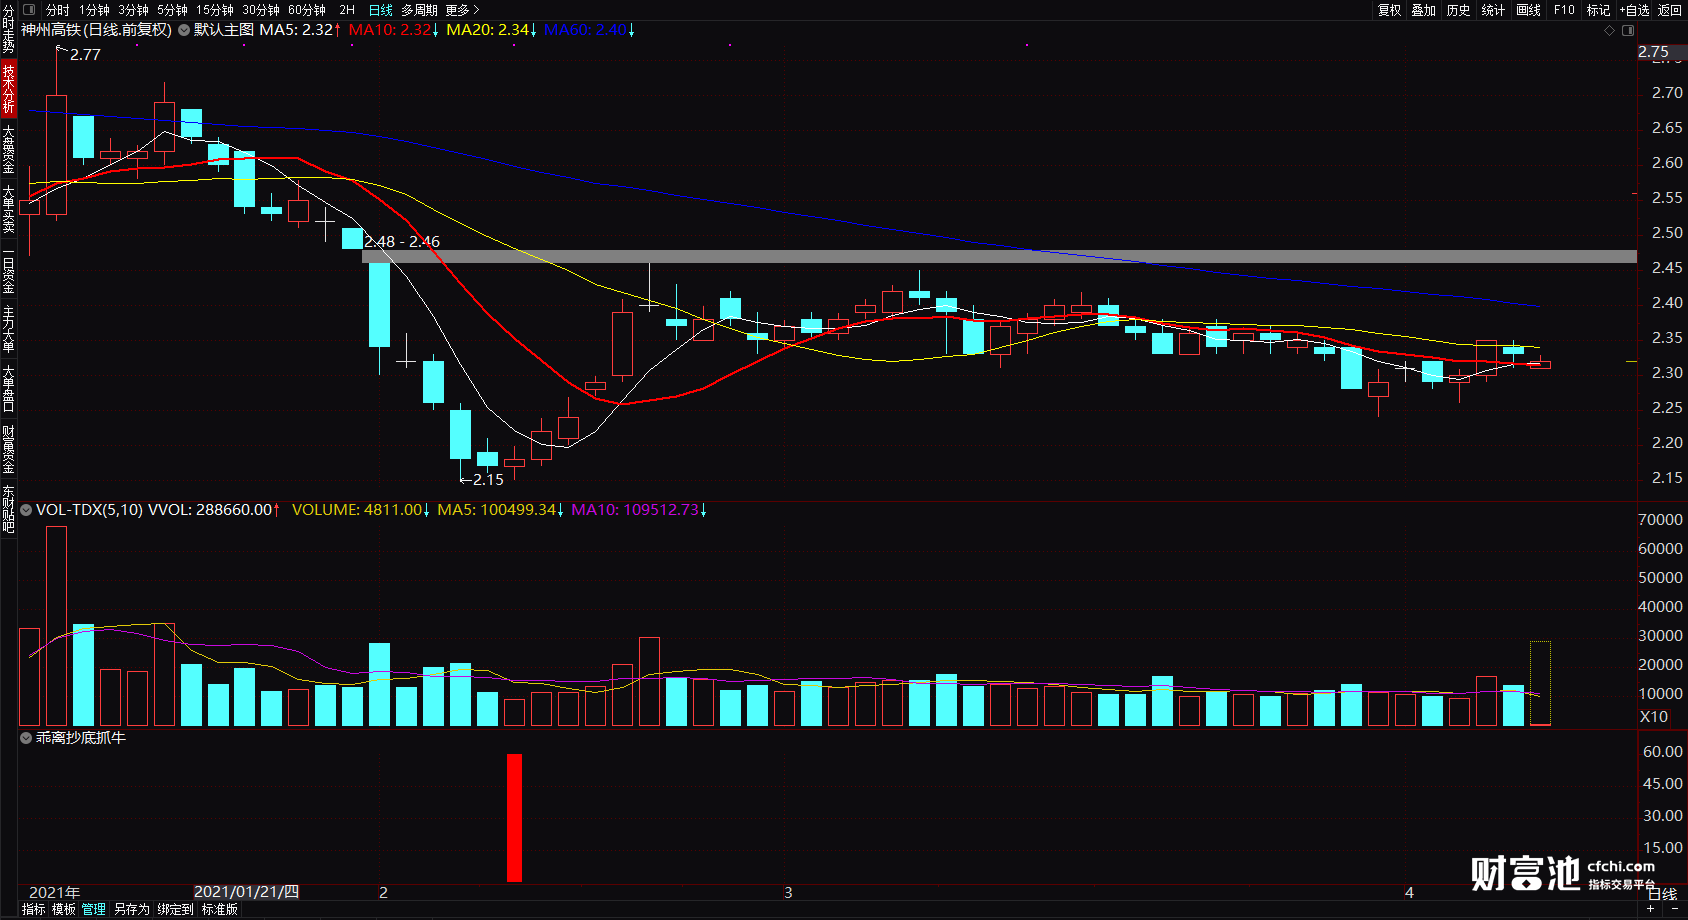Viewport: 1688px width, 920px height.
Task: Open 大单买卖 sidebar tab
Action: coord(8,209)
